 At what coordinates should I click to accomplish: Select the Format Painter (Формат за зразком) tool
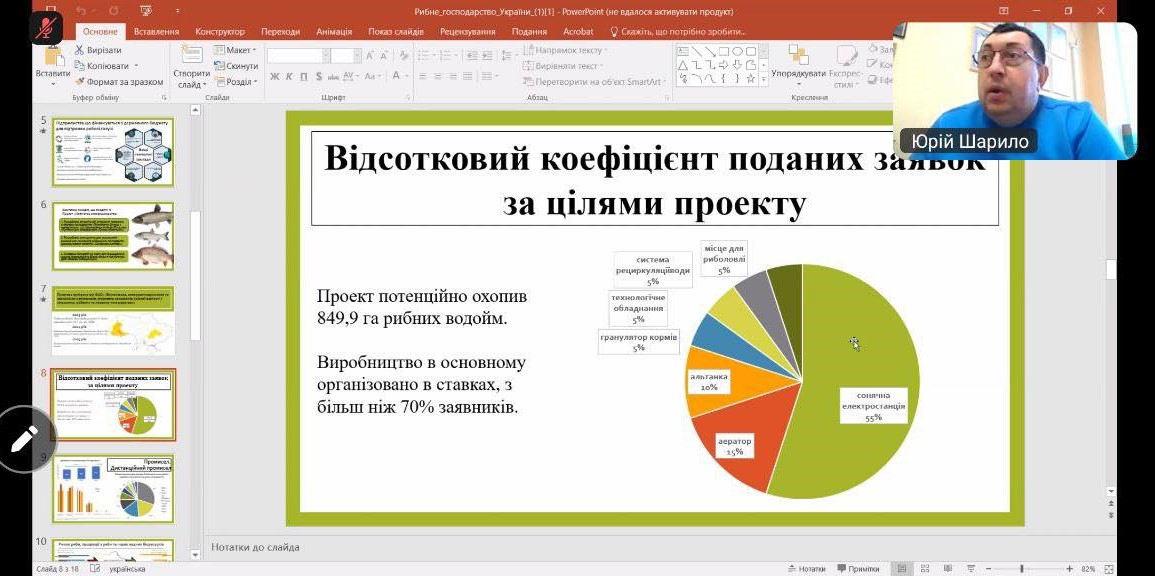click(x=80, y=81)
